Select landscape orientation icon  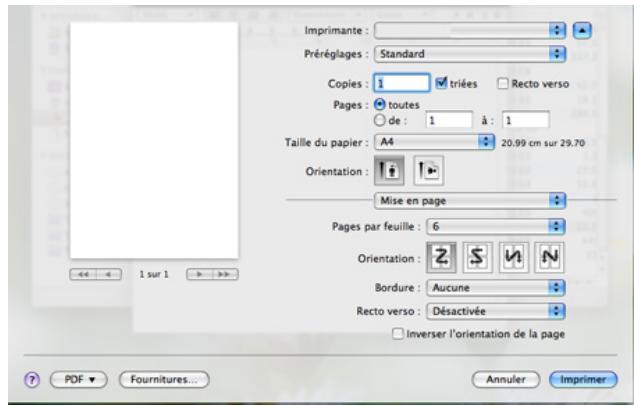pyautogui.click(x=429, y=171)
